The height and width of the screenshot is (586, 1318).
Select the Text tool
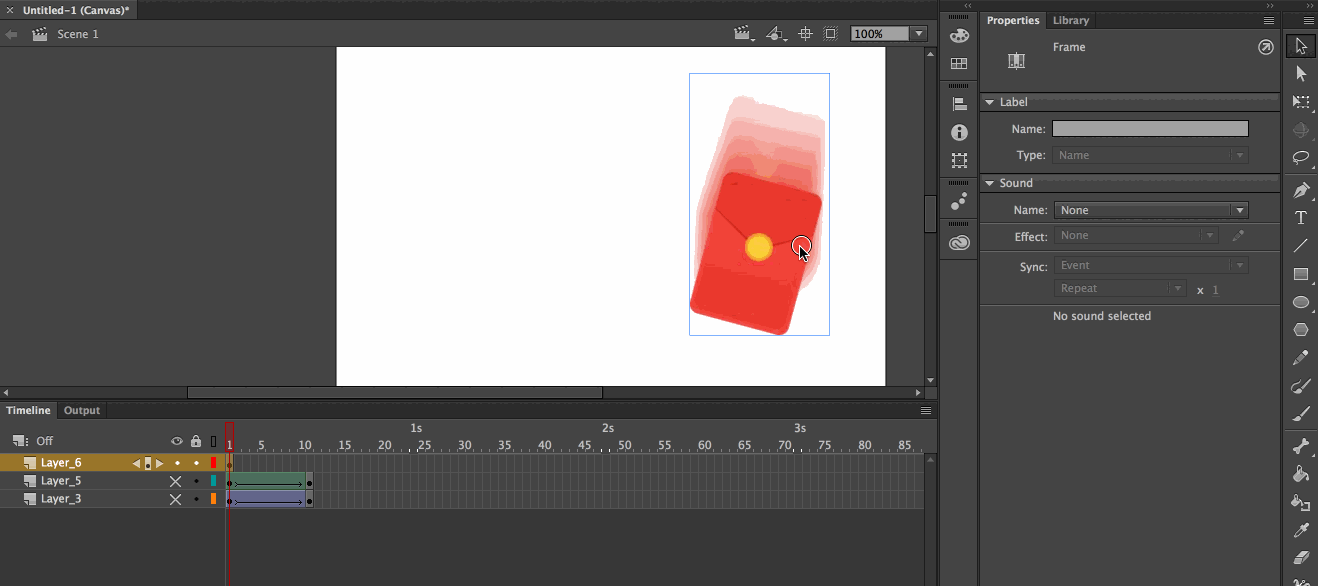(1301, 218)
